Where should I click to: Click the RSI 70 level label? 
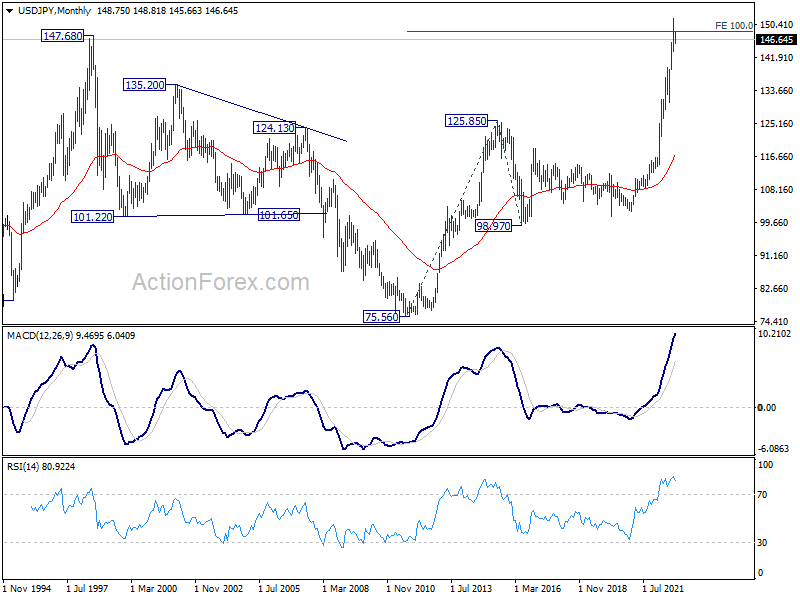pos(762,494)
